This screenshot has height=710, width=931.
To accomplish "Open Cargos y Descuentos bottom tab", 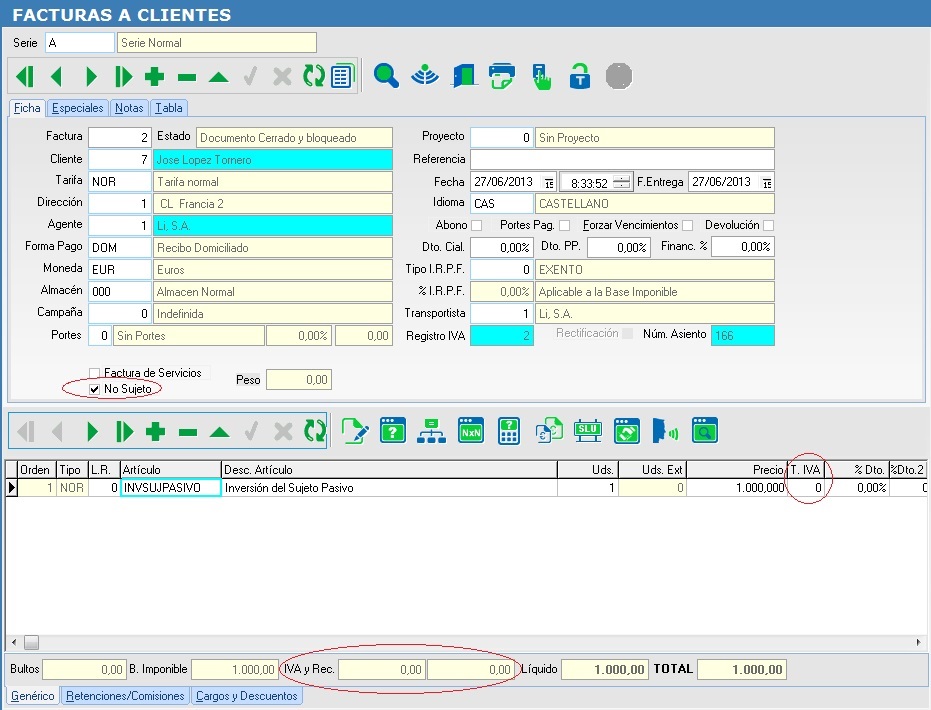I will [246, 696].
